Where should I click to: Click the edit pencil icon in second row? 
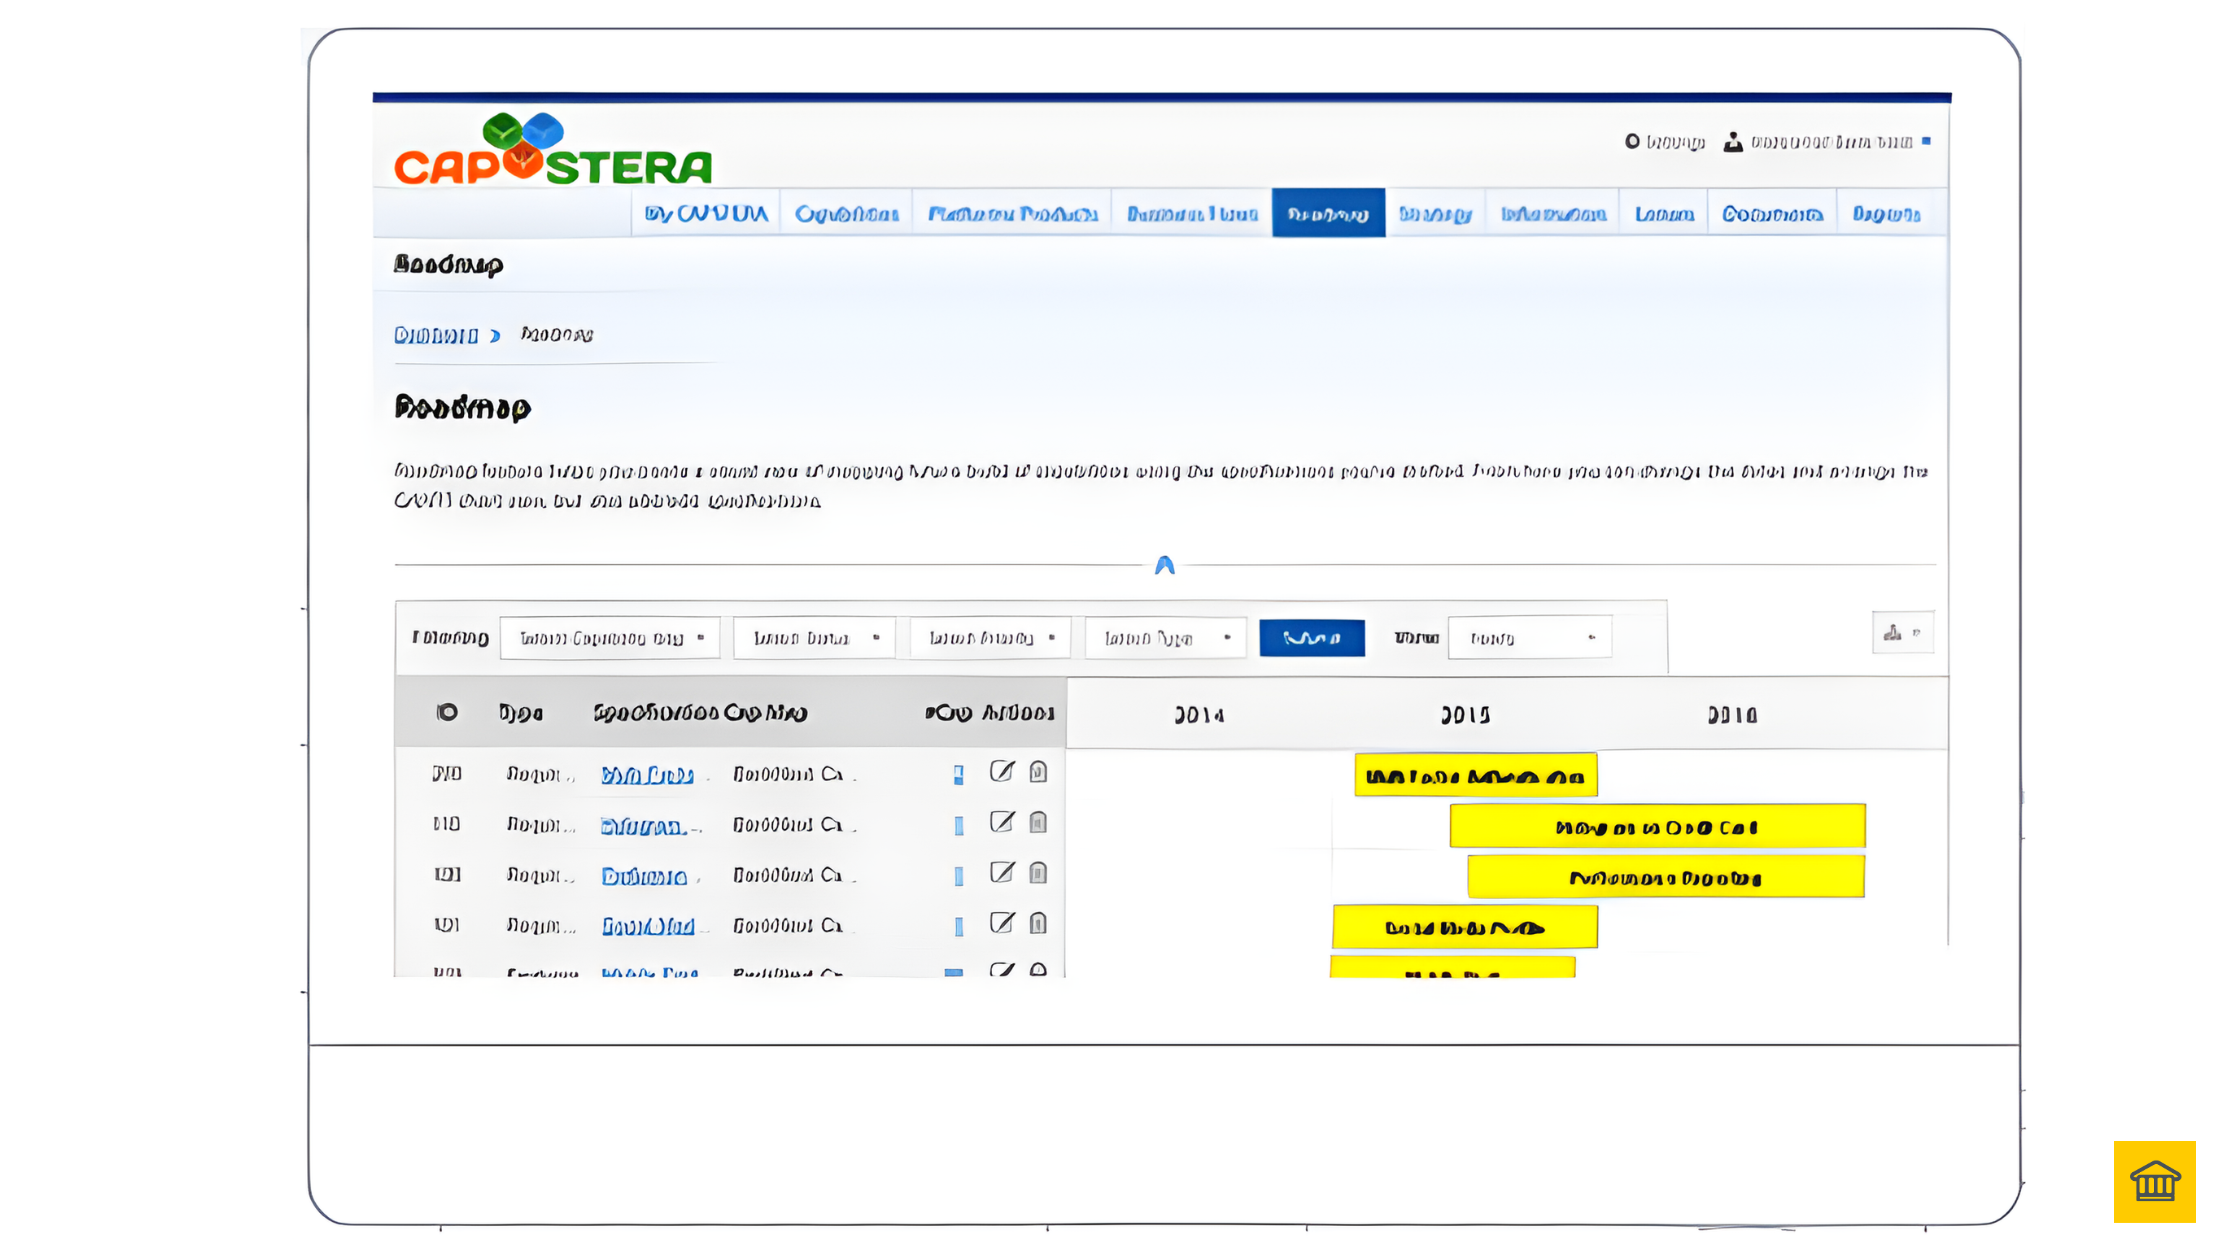(x=1001, y=823)
